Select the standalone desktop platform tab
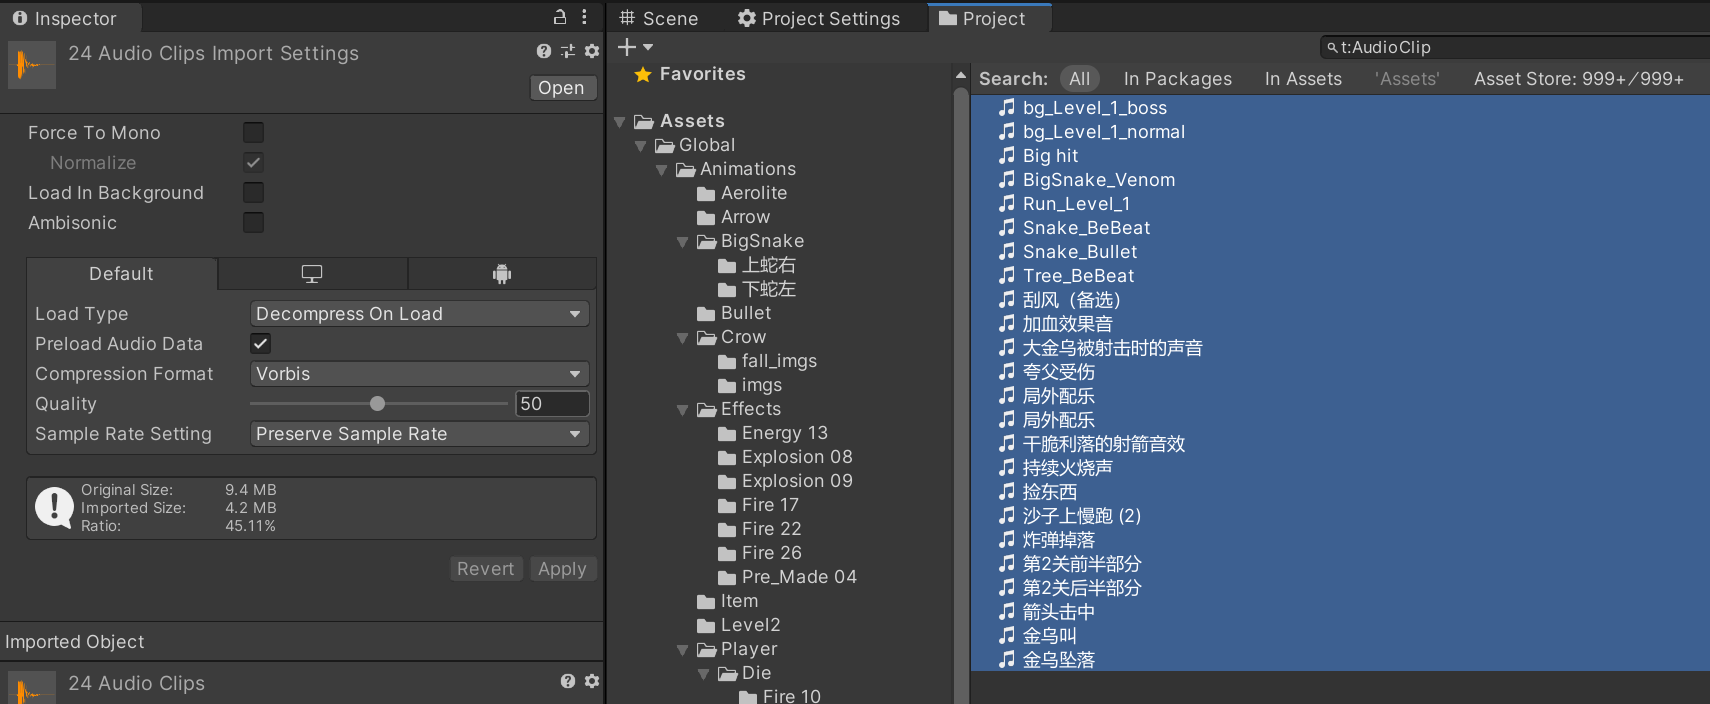Viewport: 1710px width, 704px height. click(x=312, y=274)
